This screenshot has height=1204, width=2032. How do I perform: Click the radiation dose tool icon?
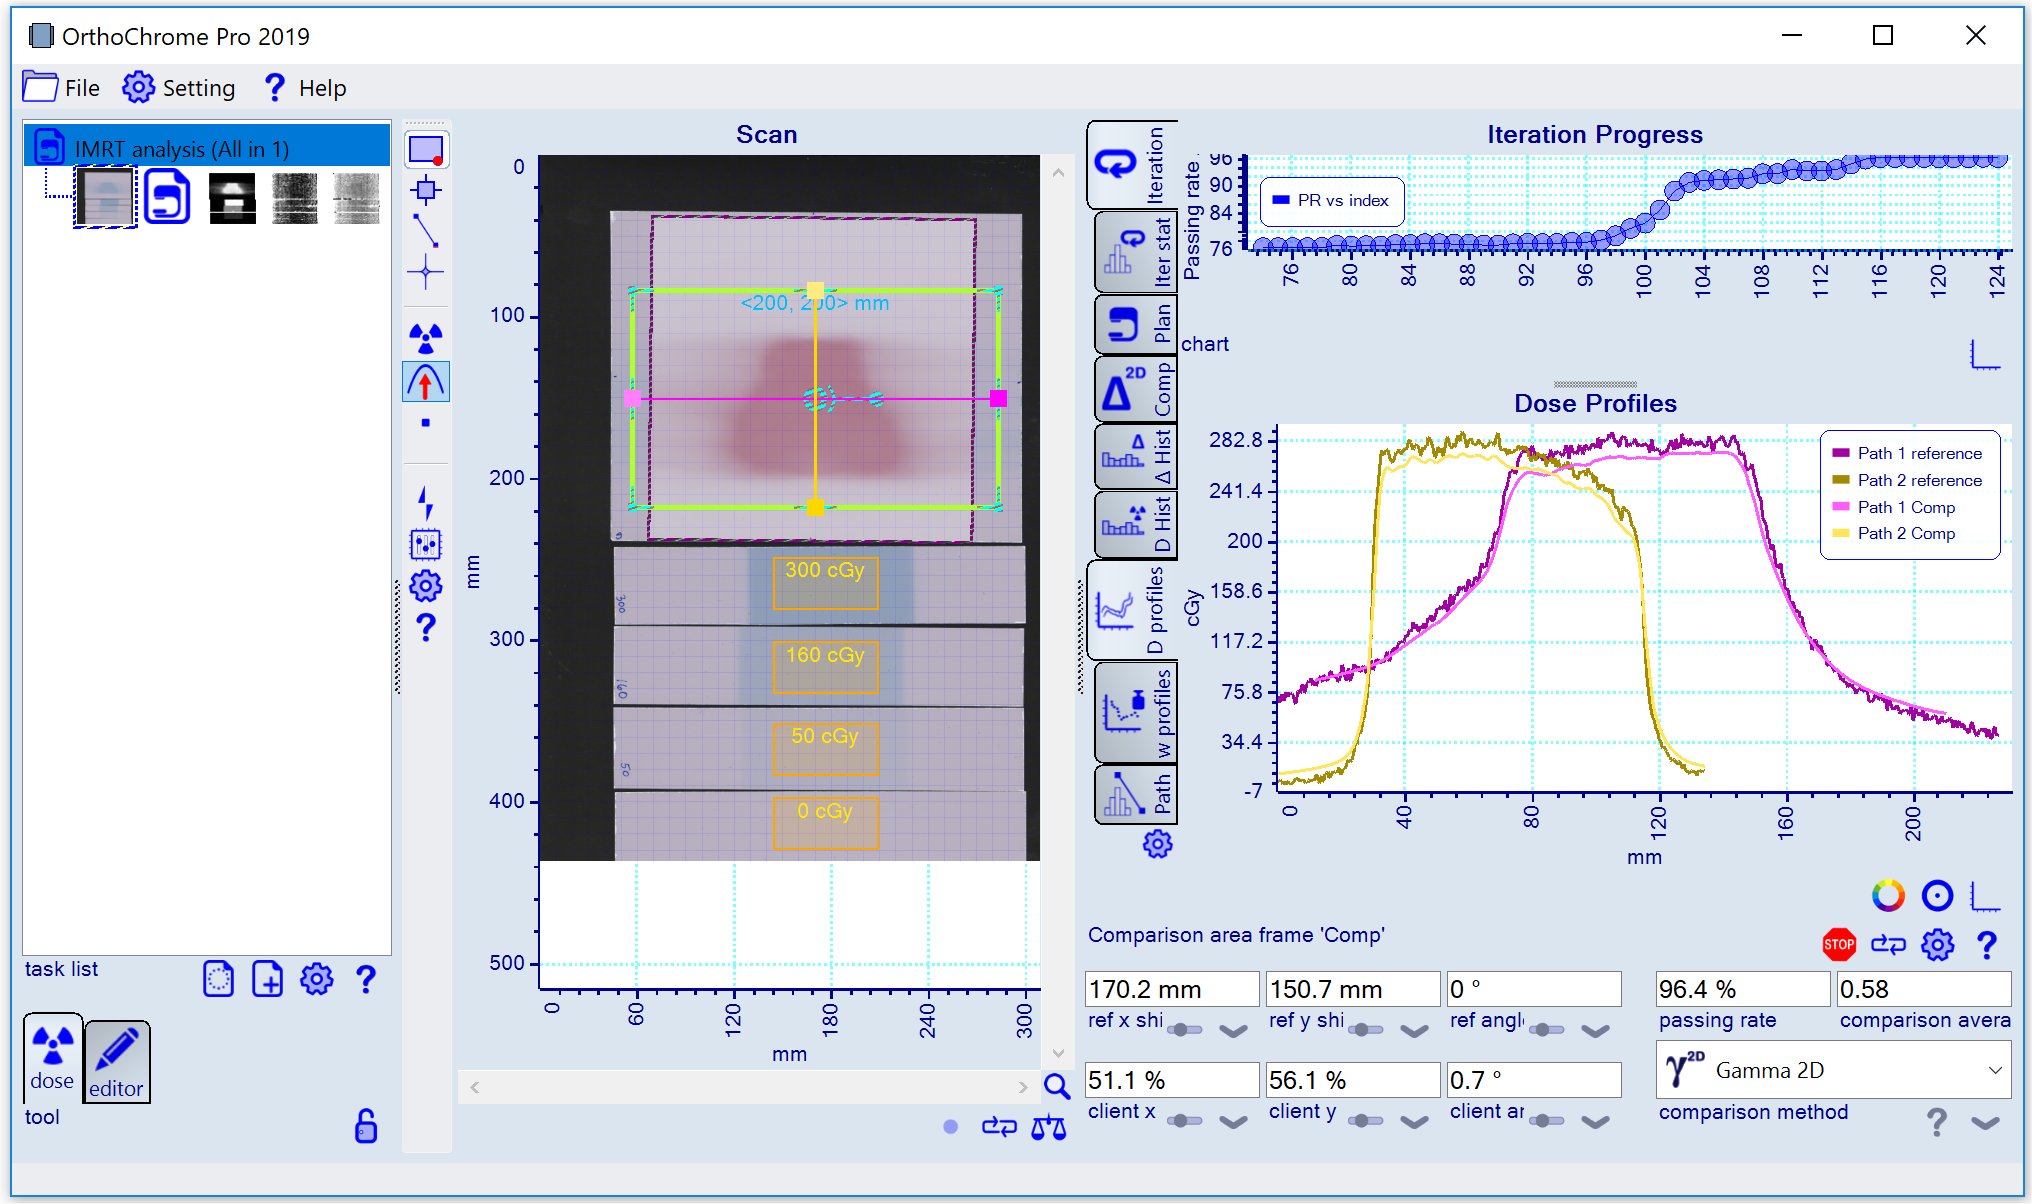pos(426,338)
